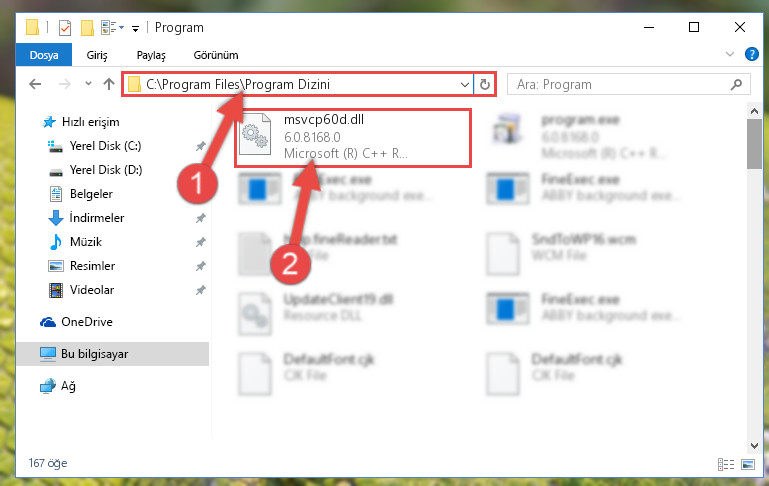769x486 pixels.
Task: Switch to the Görünüm tab
Action: tap(216, 55)
